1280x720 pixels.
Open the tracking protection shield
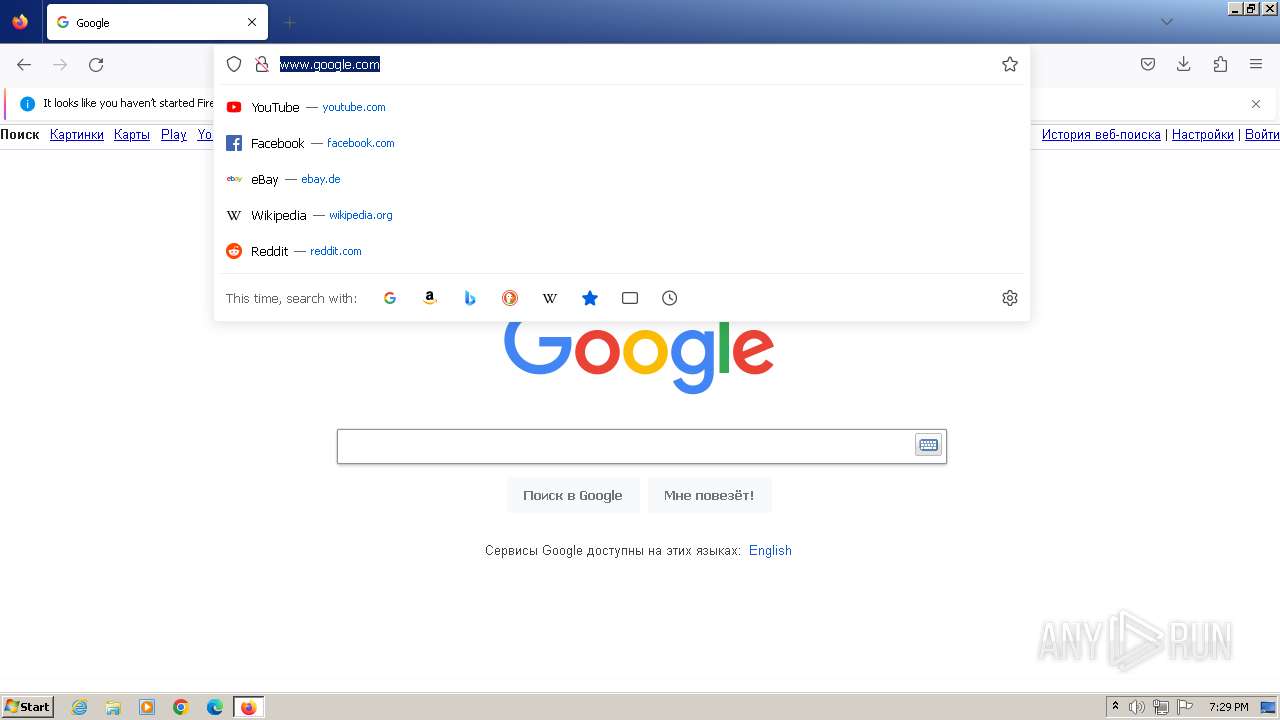[x=234, y=64]
